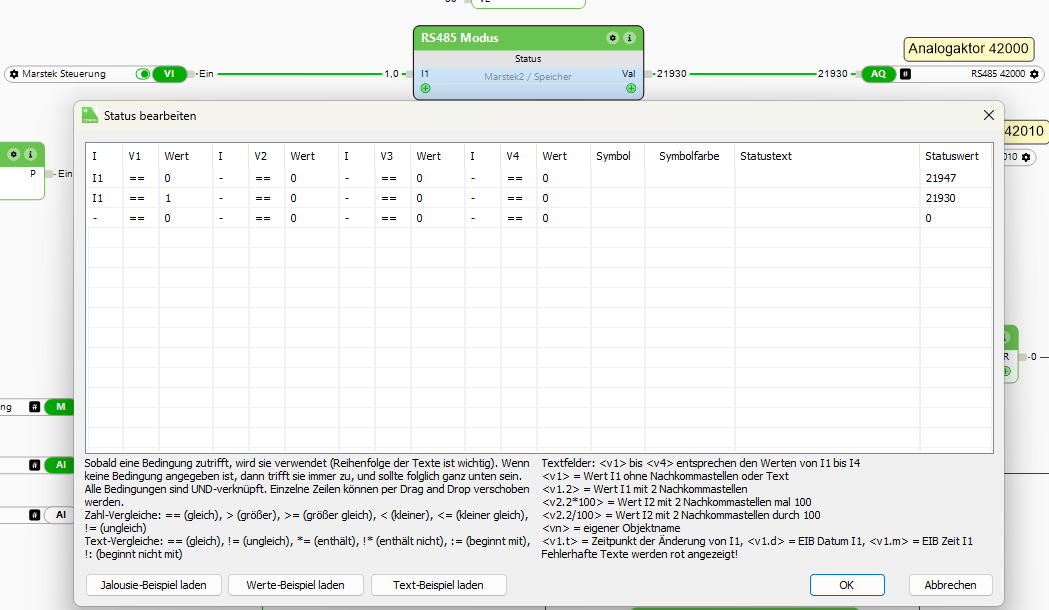
Task: Click Symbolfarbe column header
Action: pyautogui.click(x=689, y=156)
